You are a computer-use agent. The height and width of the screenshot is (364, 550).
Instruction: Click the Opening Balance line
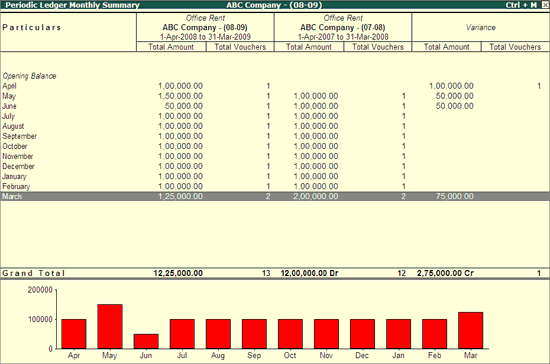29,76
